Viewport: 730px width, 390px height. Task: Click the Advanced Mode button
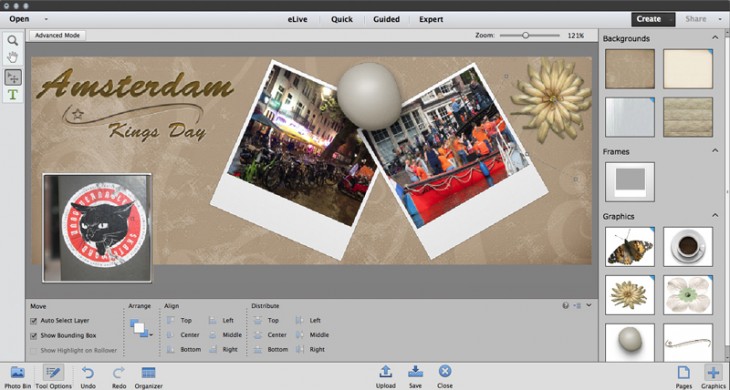[x=57, y=35]
